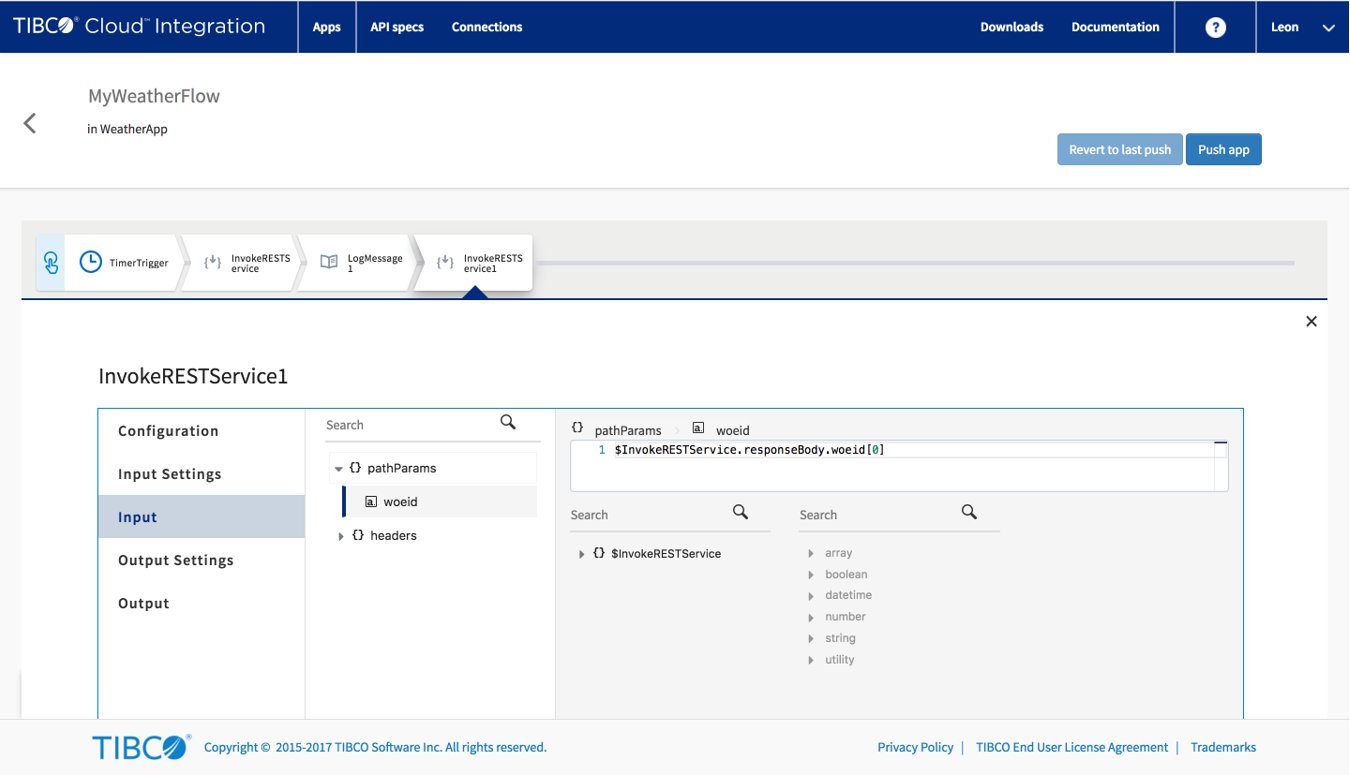
Task: Select the TimerTrigger clock icon in flow
Action: pos(91,262)
